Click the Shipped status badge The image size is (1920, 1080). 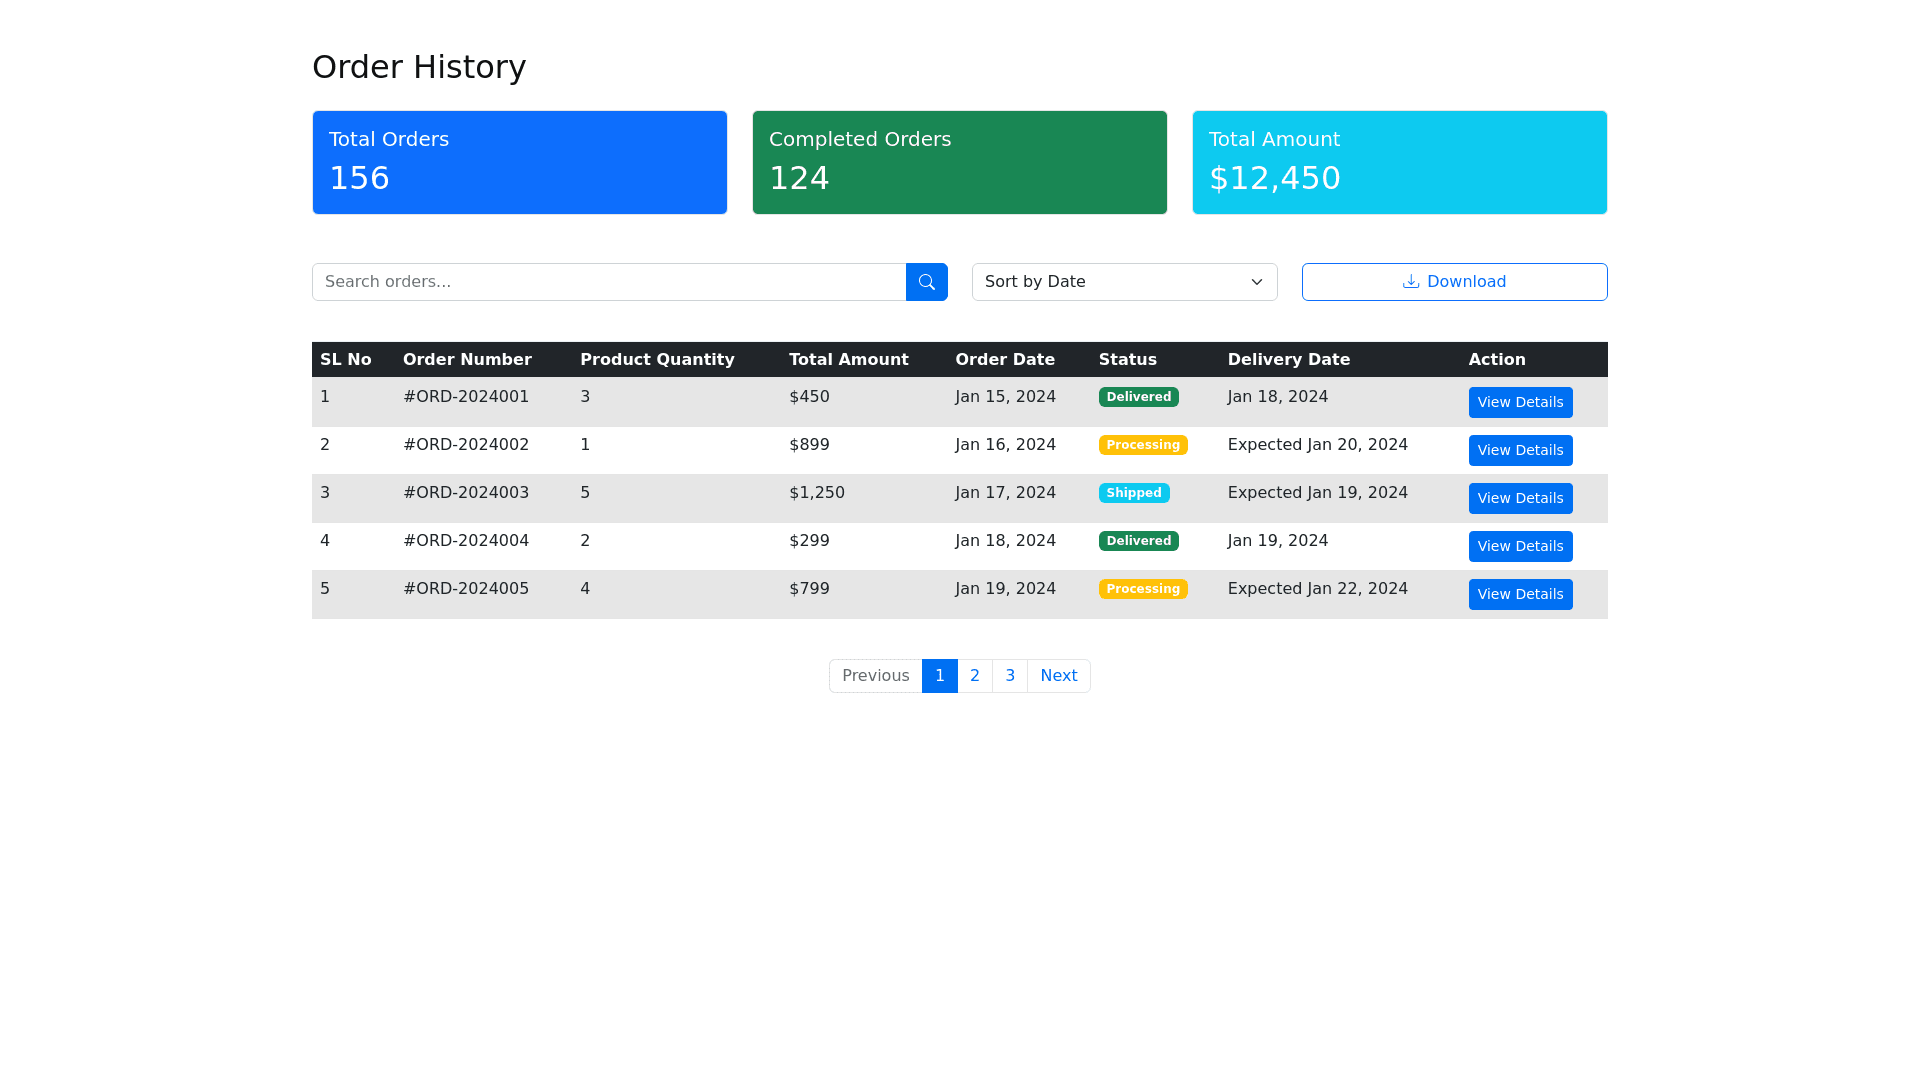[1133, 493]
